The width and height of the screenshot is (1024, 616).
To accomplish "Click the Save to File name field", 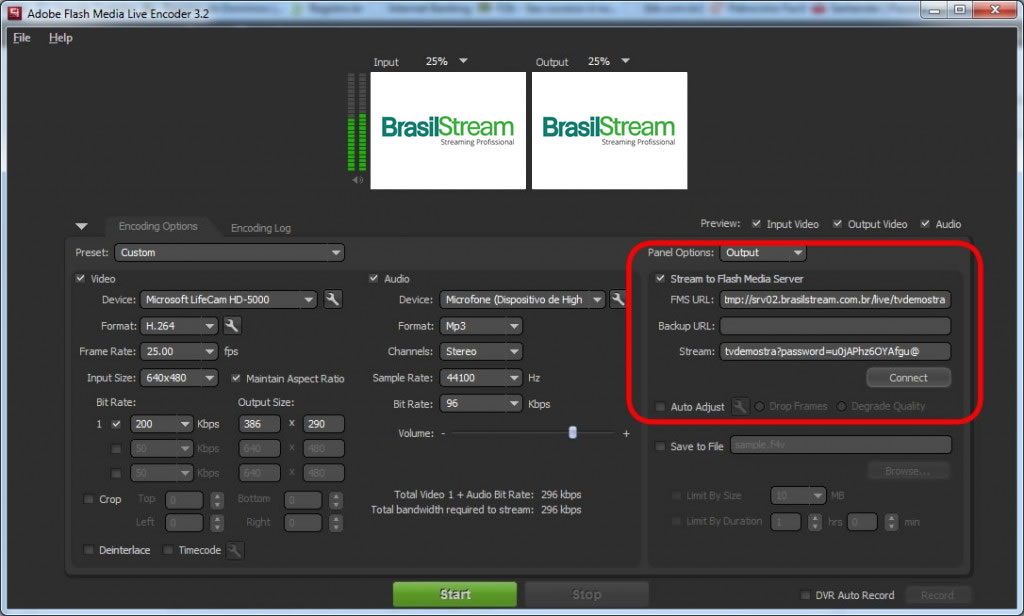I will (840, 446).
